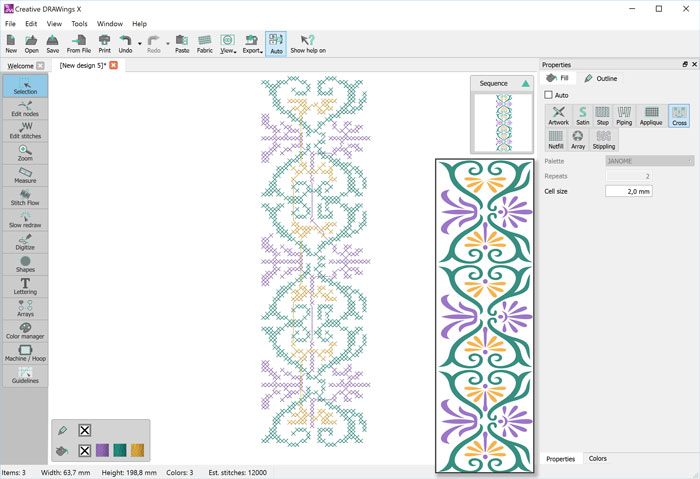700x479 pixels.
Task: Select the Netfill fill type
Action: pyautogui.click(x=556, y=139)
